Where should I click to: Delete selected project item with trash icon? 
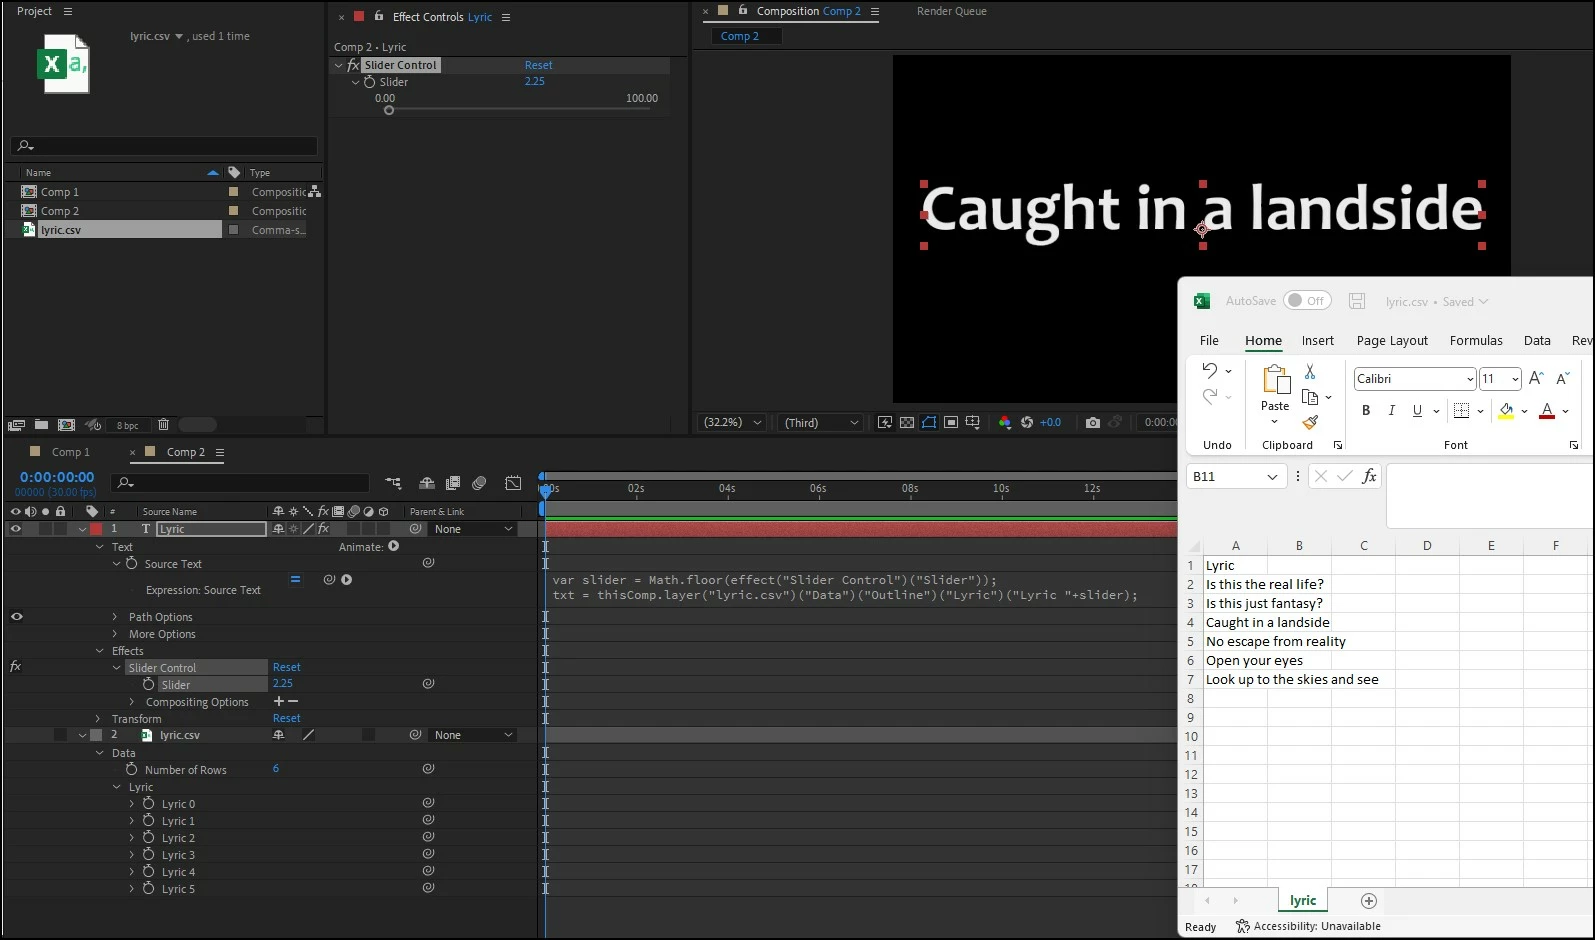163,425
